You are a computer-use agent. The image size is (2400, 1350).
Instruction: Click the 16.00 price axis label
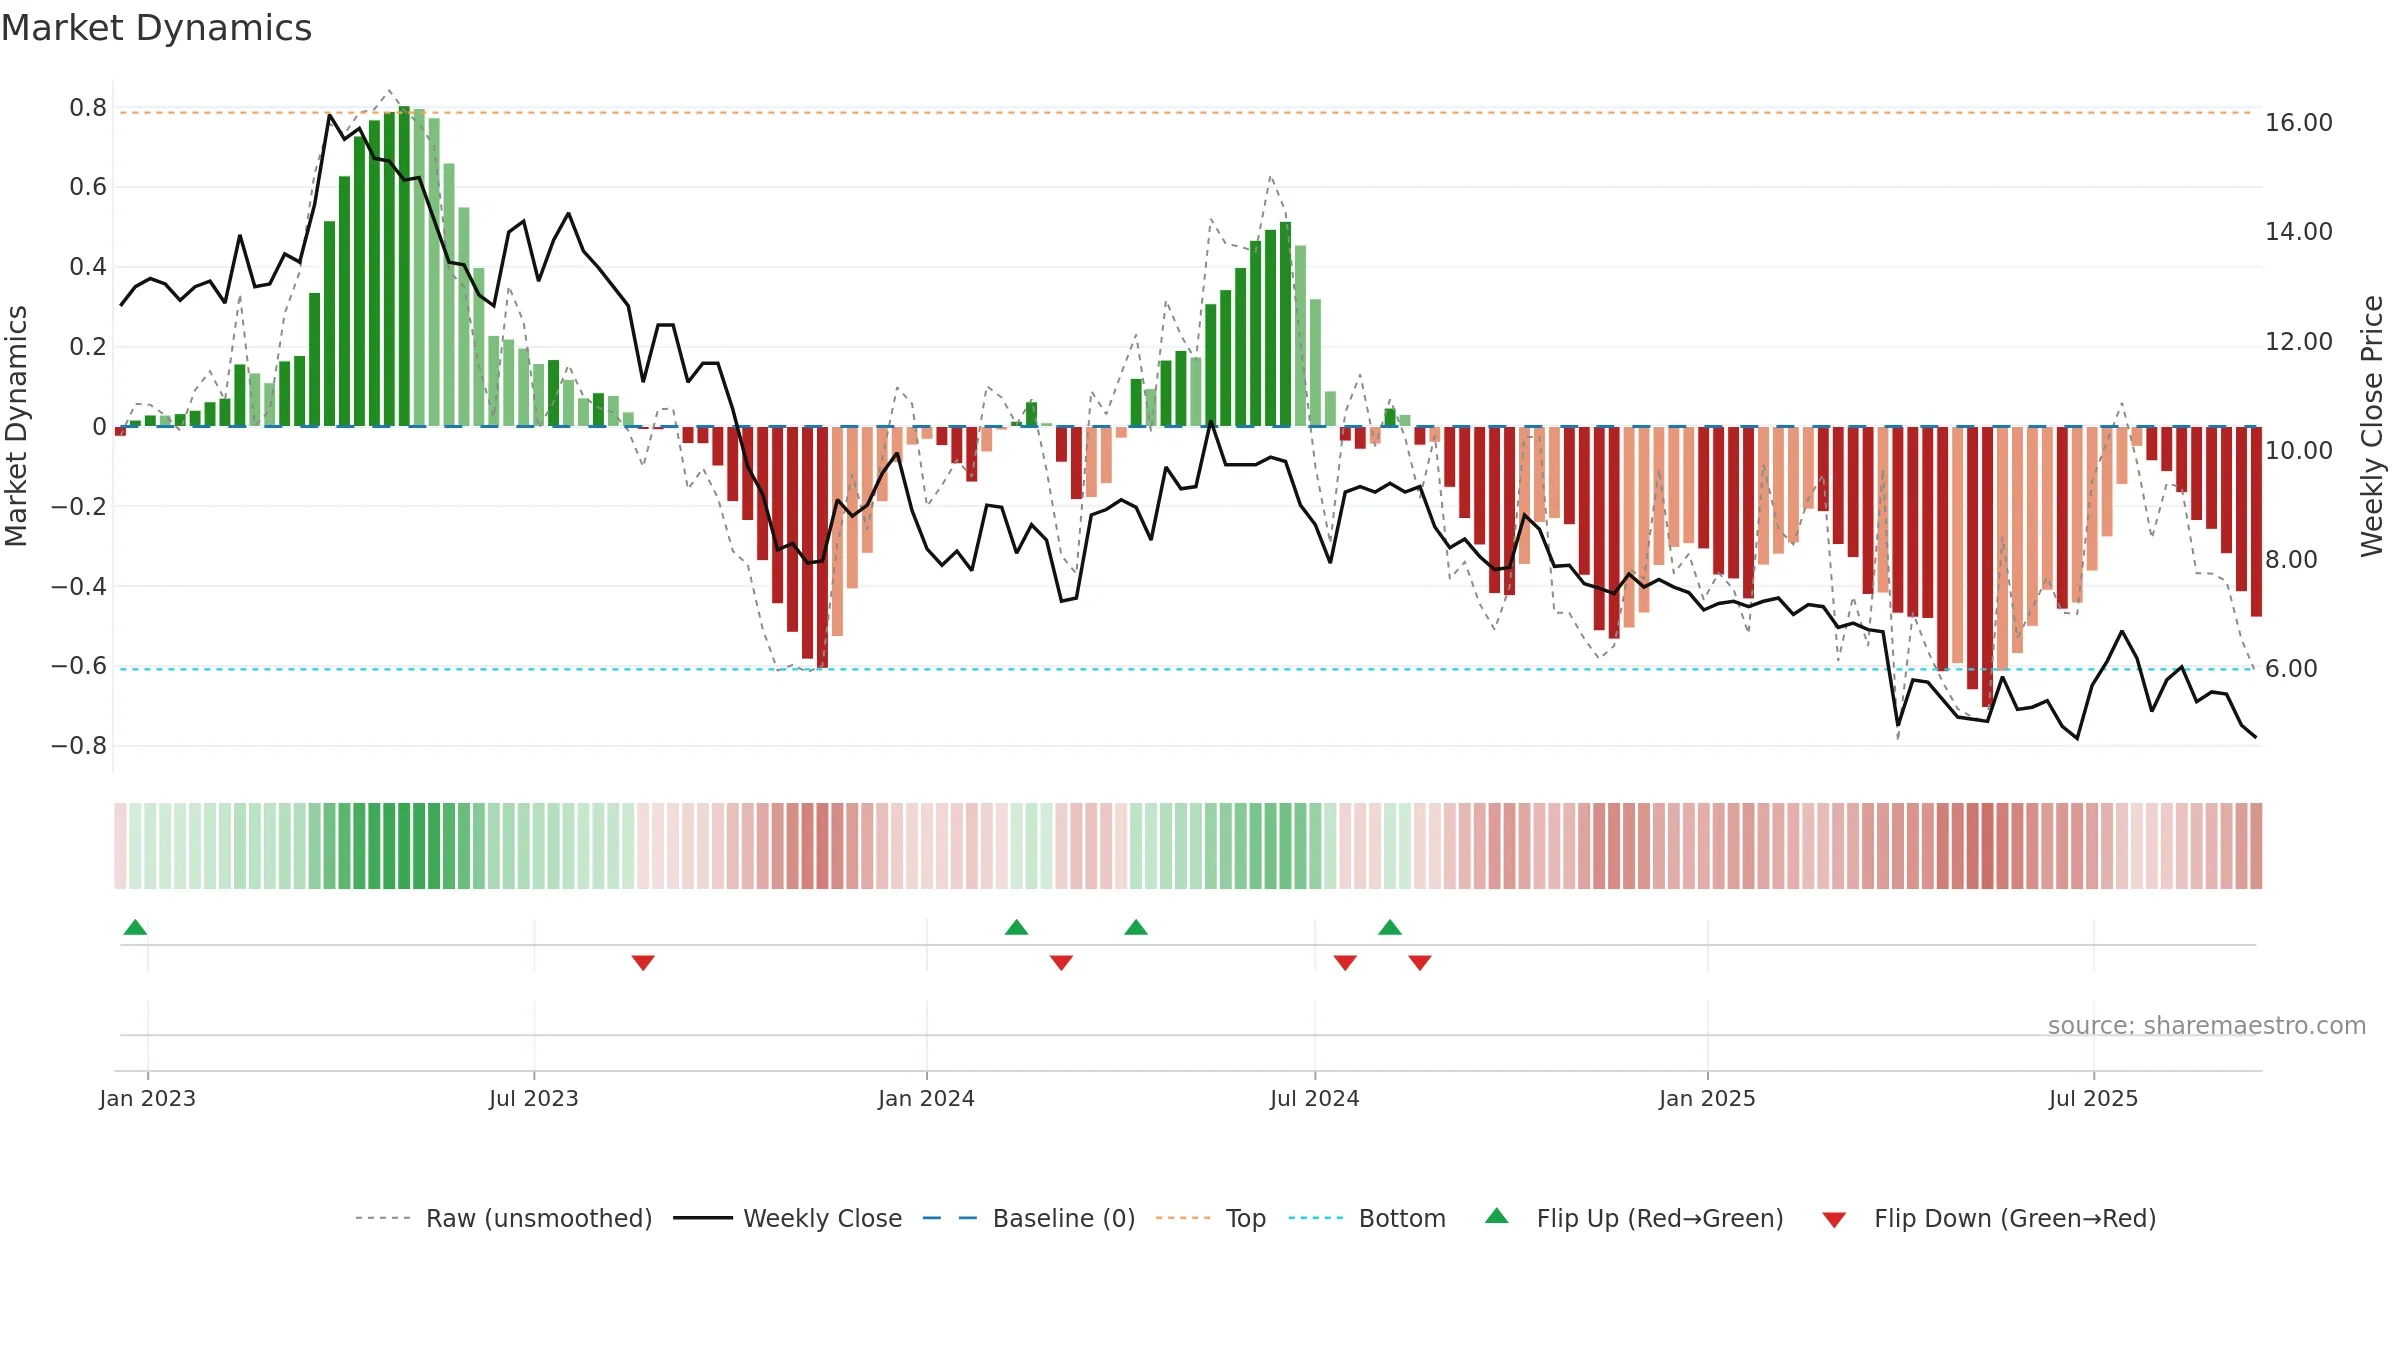click(x=2299, y=123)
